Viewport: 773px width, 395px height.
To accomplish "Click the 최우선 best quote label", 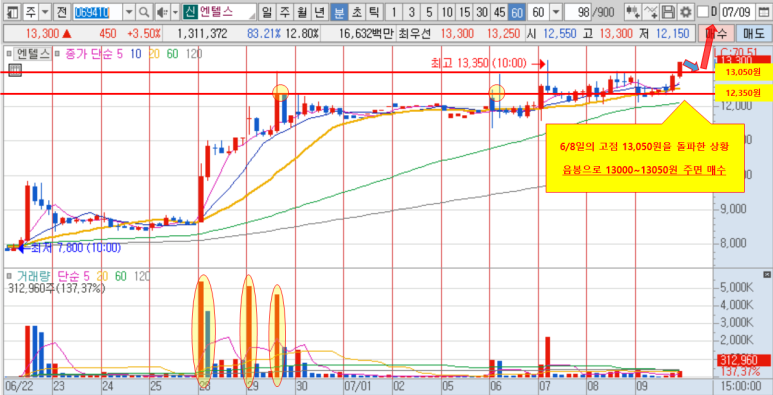I will coord(414,34).
